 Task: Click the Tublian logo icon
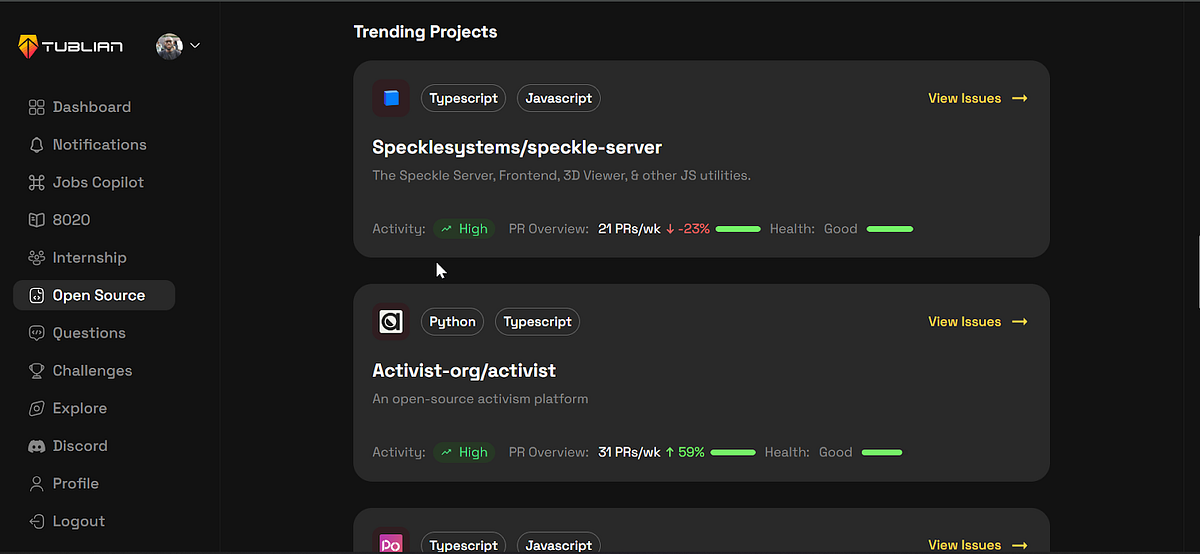[27, 46]
